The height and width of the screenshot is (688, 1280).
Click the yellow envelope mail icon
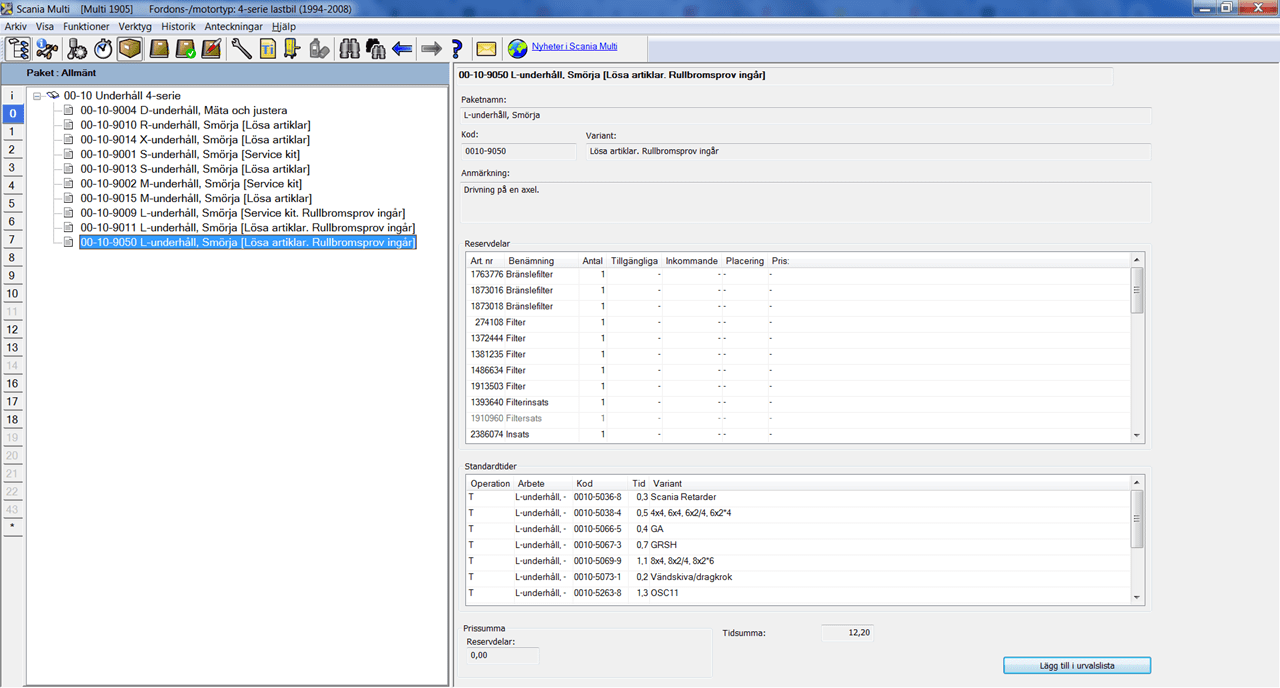(486, 48)
